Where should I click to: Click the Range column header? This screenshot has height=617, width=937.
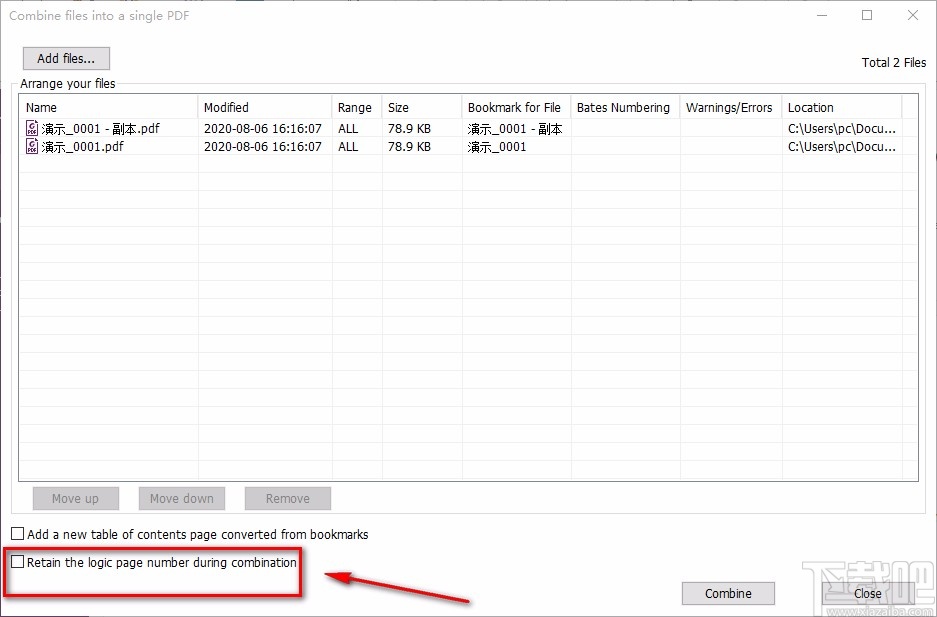(x=355, y=107)
